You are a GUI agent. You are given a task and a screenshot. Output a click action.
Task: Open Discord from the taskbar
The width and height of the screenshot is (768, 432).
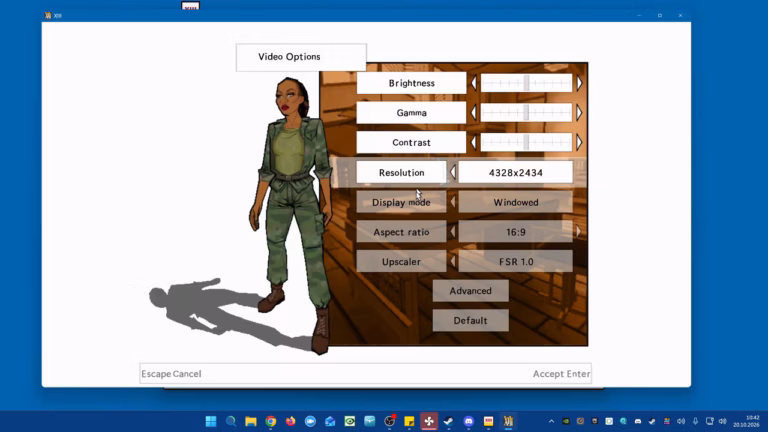[468, 421]
